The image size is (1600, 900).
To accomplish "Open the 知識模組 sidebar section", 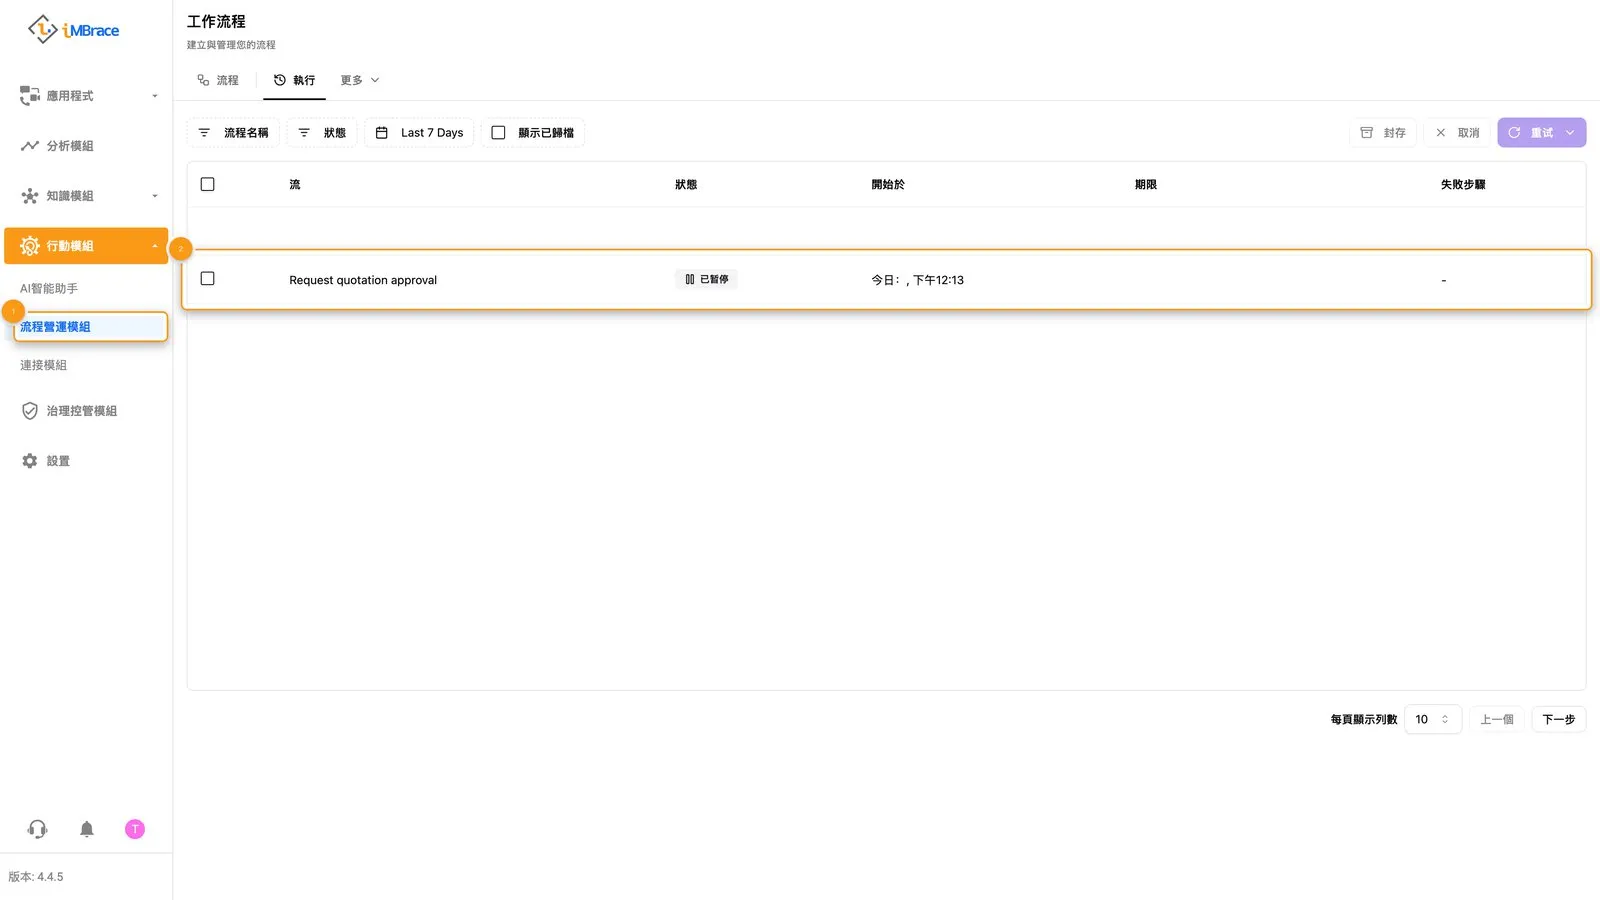I will [x=86, y=196].
